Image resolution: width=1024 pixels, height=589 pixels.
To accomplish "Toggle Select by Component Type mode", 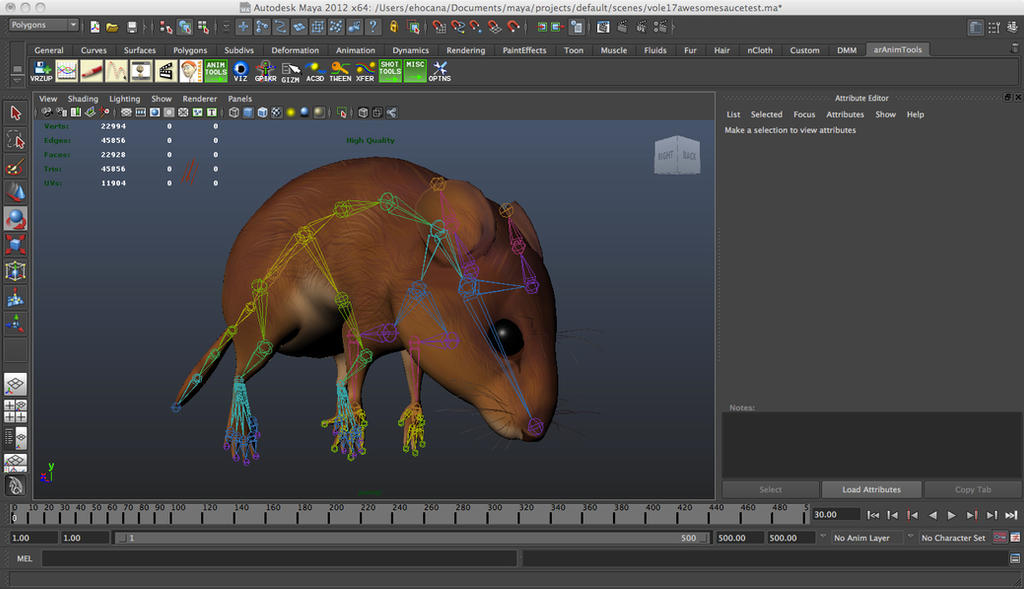I will point(204,27).
